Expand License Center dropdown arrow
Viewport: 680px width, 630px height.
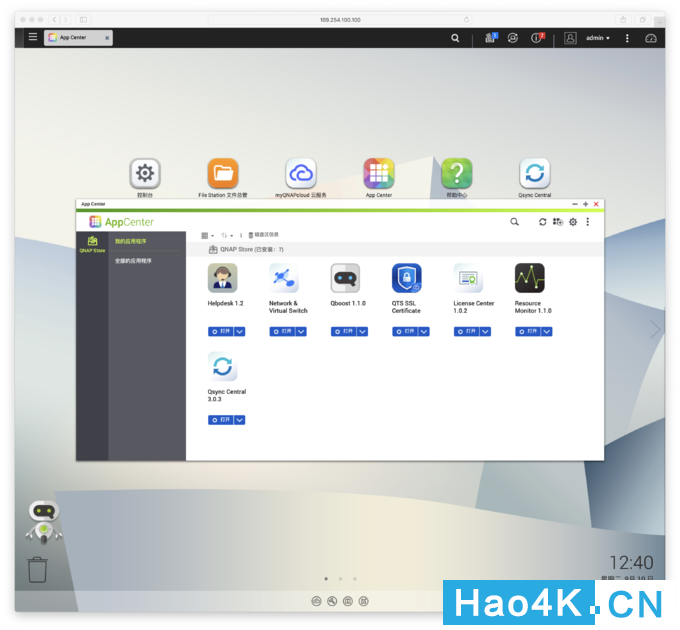point(486,332)
